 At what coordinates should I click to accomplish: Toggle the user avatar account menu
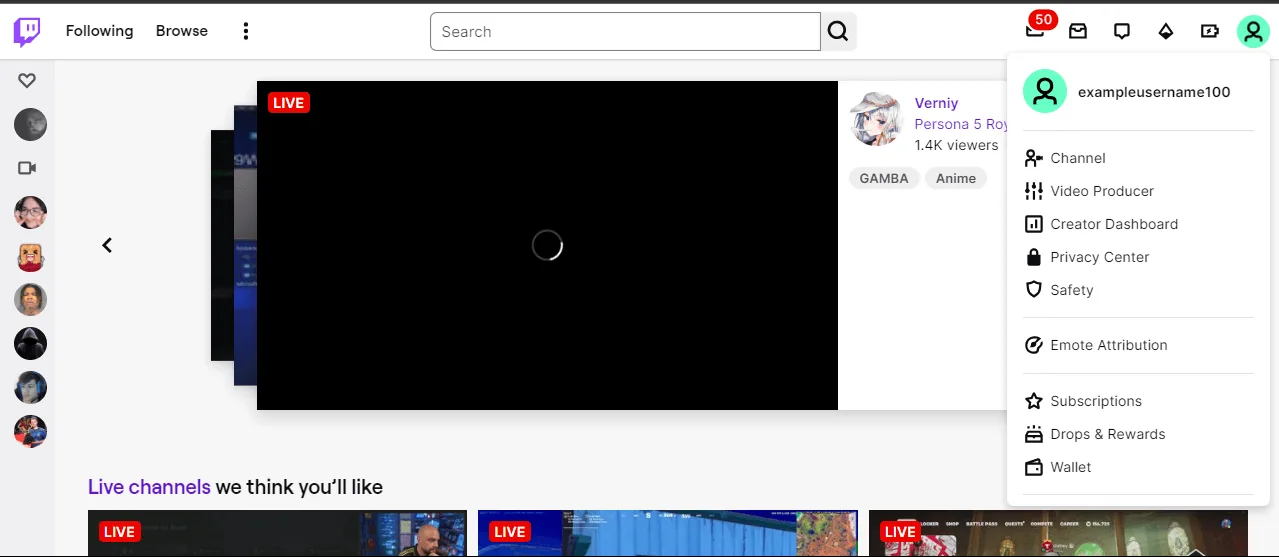click(1252, 31)
